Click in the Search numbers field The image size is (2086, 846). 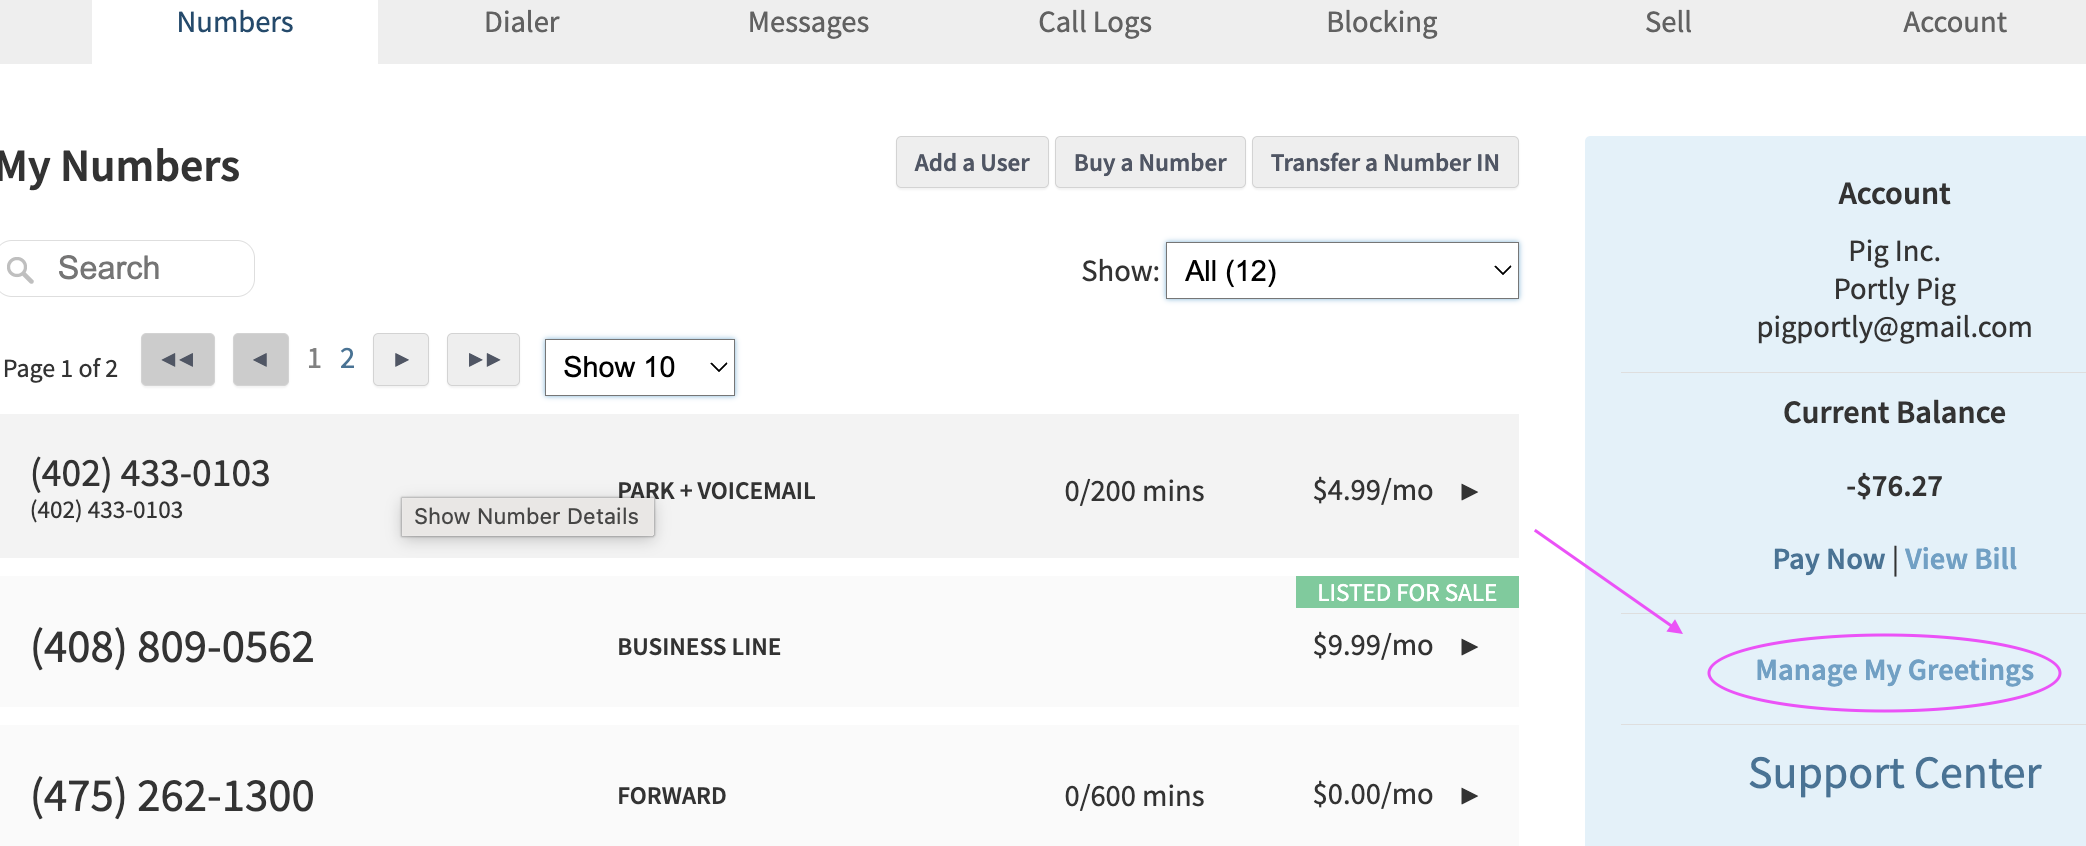pos(127,268)
